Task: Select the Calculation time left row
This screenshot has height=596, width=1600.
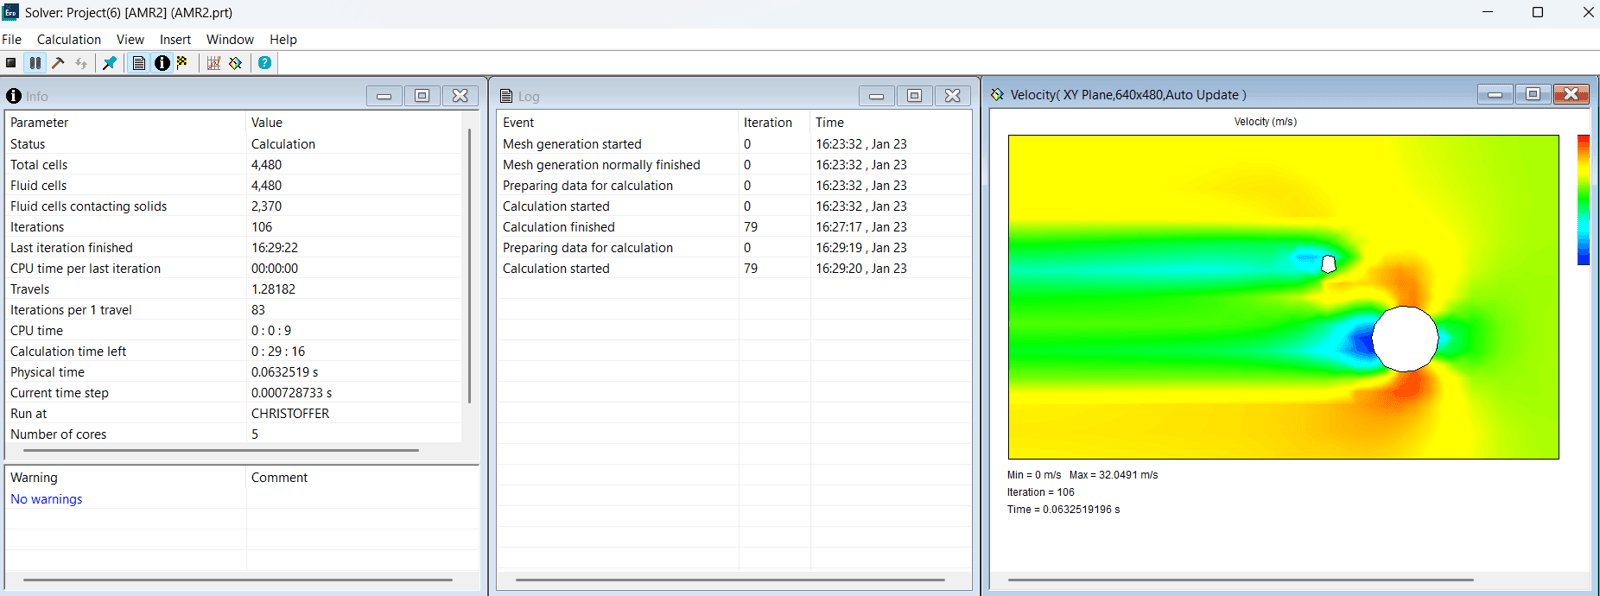Action: point(234,351)
